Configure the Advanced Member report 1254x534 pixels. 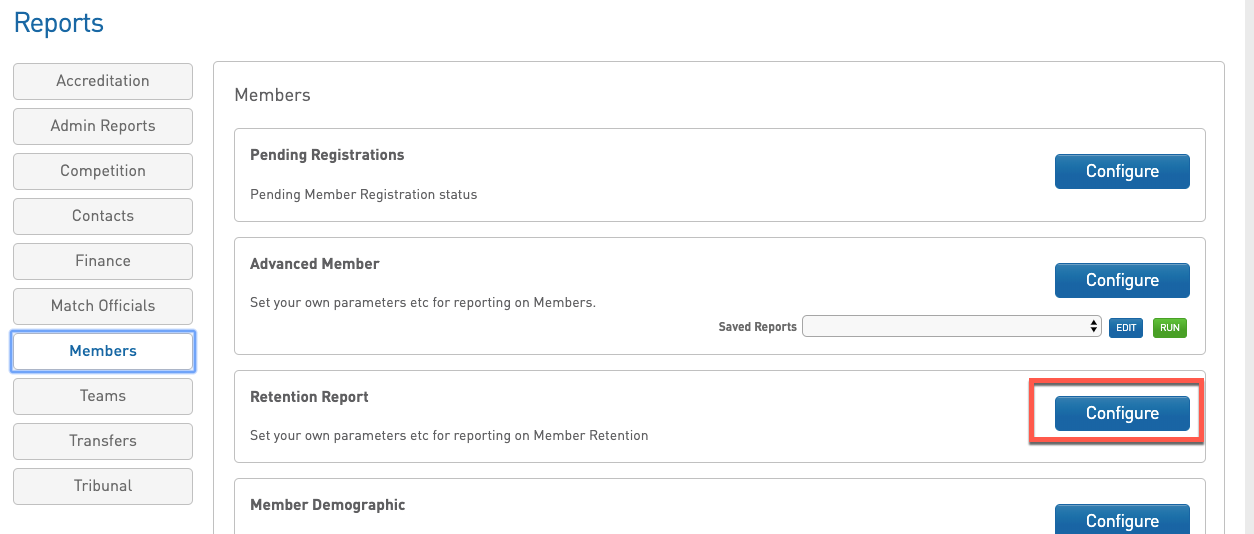tap(1122, 280)
